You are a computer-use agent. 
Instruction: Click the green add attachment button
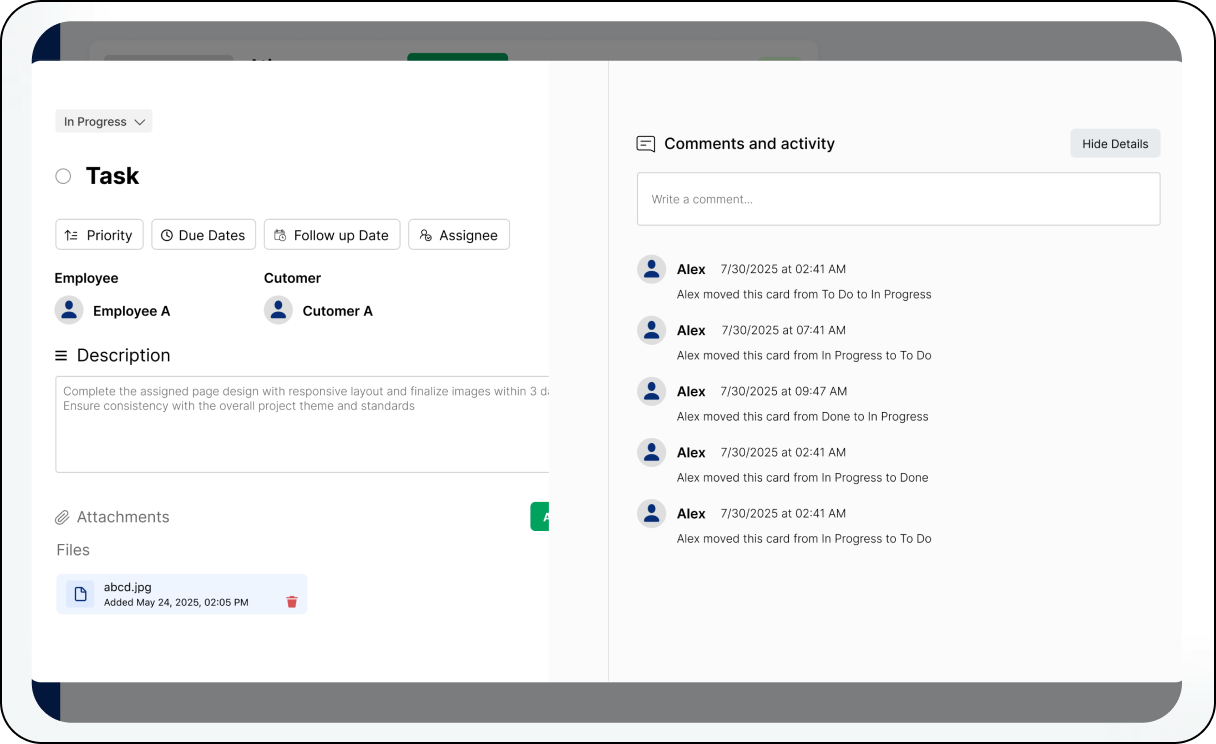coord(540,517)
